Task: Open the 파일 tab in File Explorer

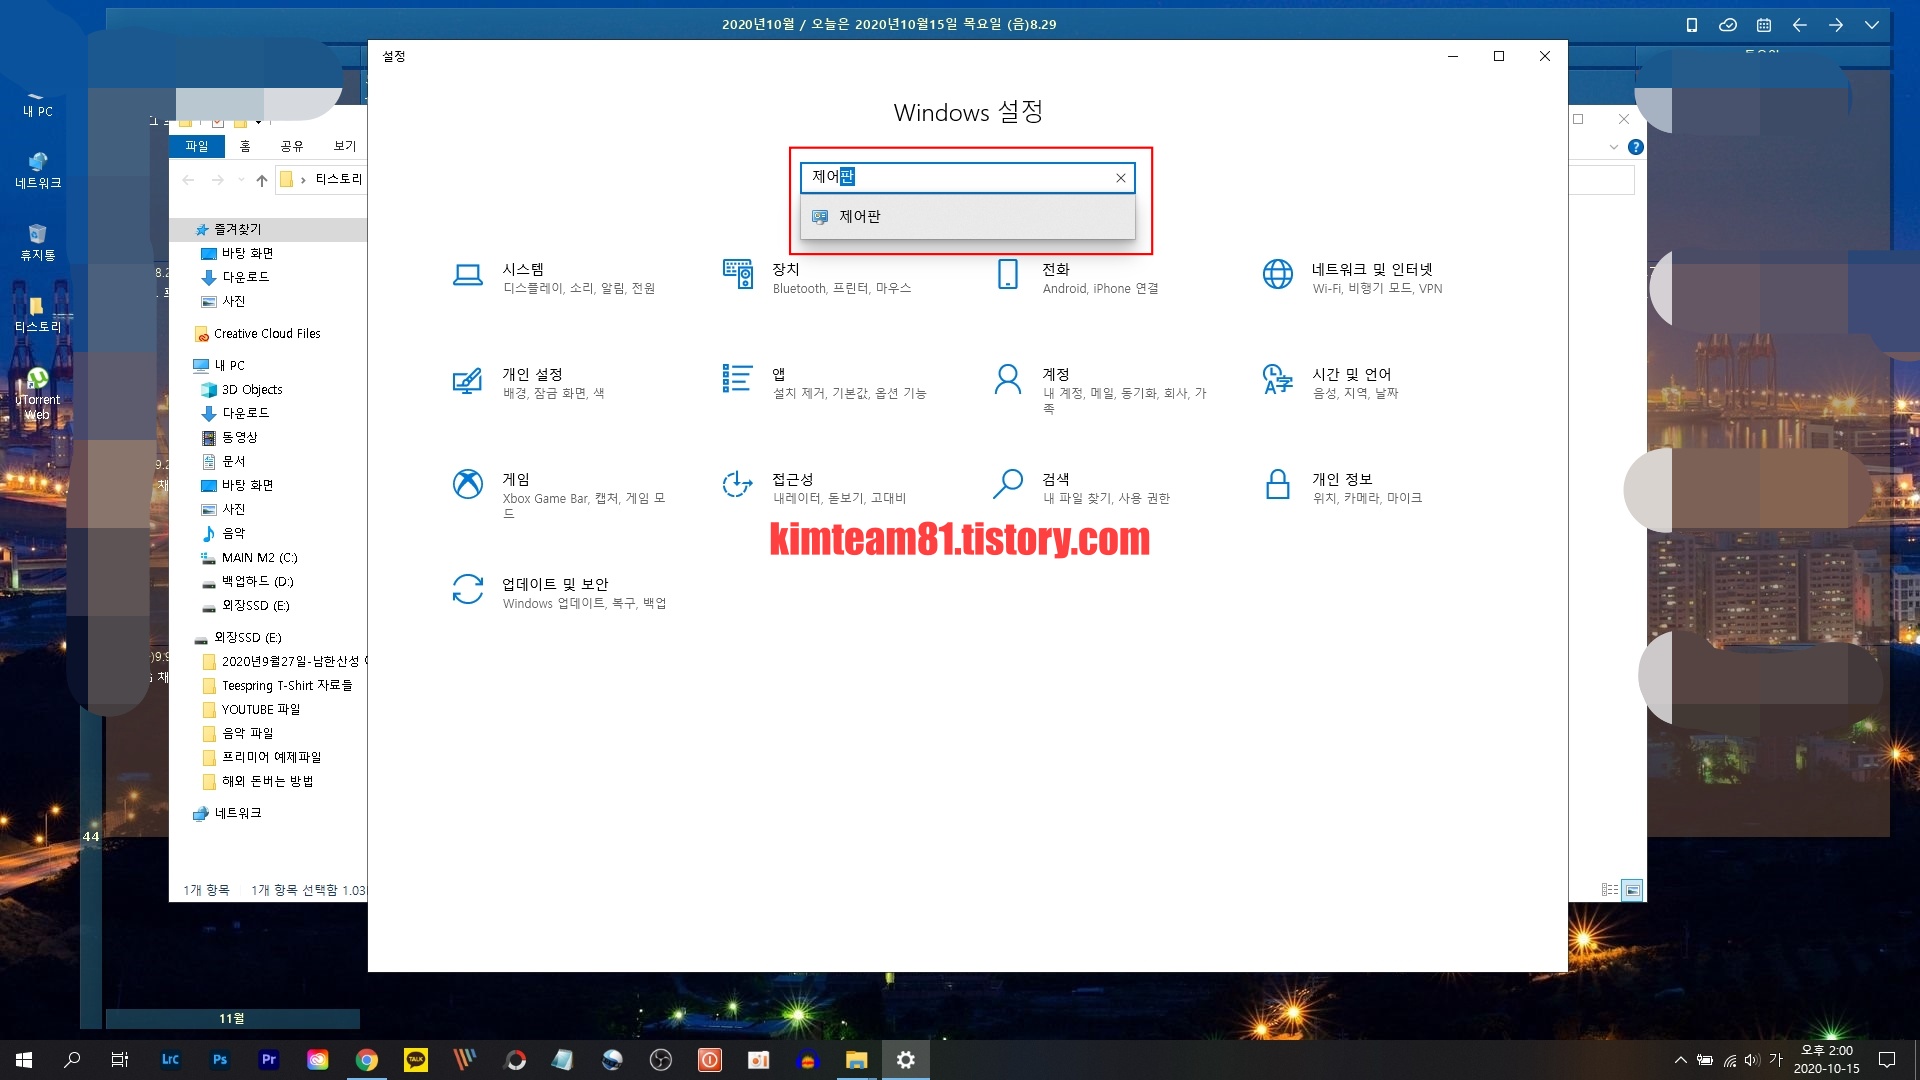Action: pyautogui.click(x=196, y=146)
